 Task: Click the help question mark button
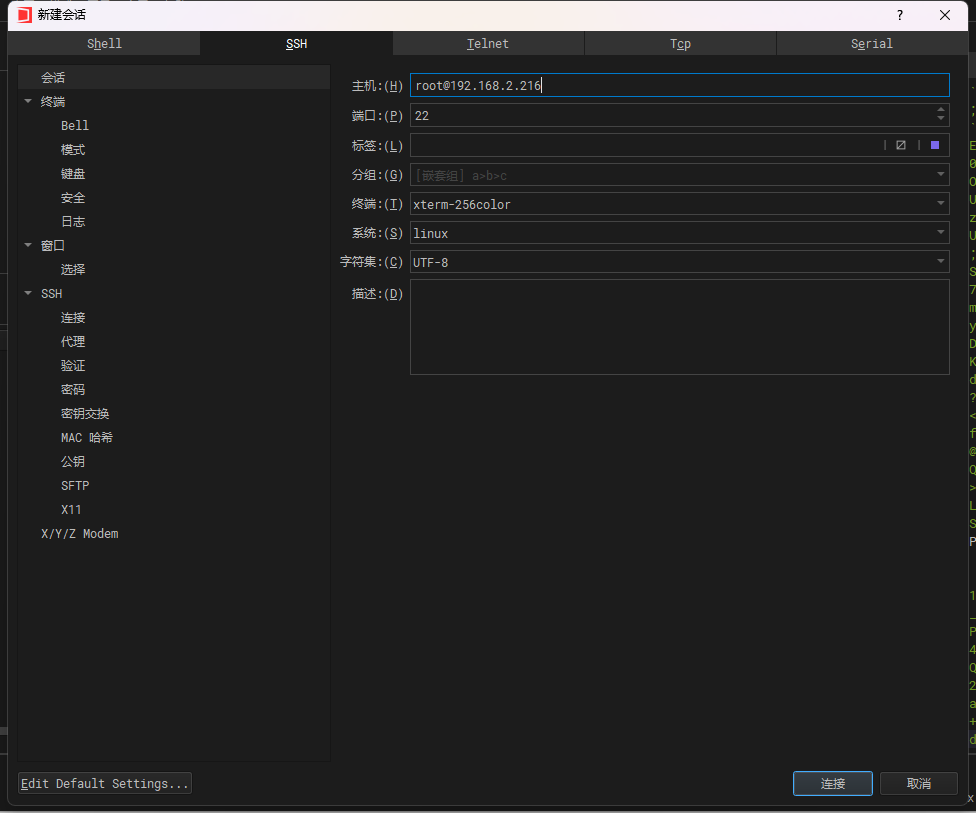[x=900, y=15]
